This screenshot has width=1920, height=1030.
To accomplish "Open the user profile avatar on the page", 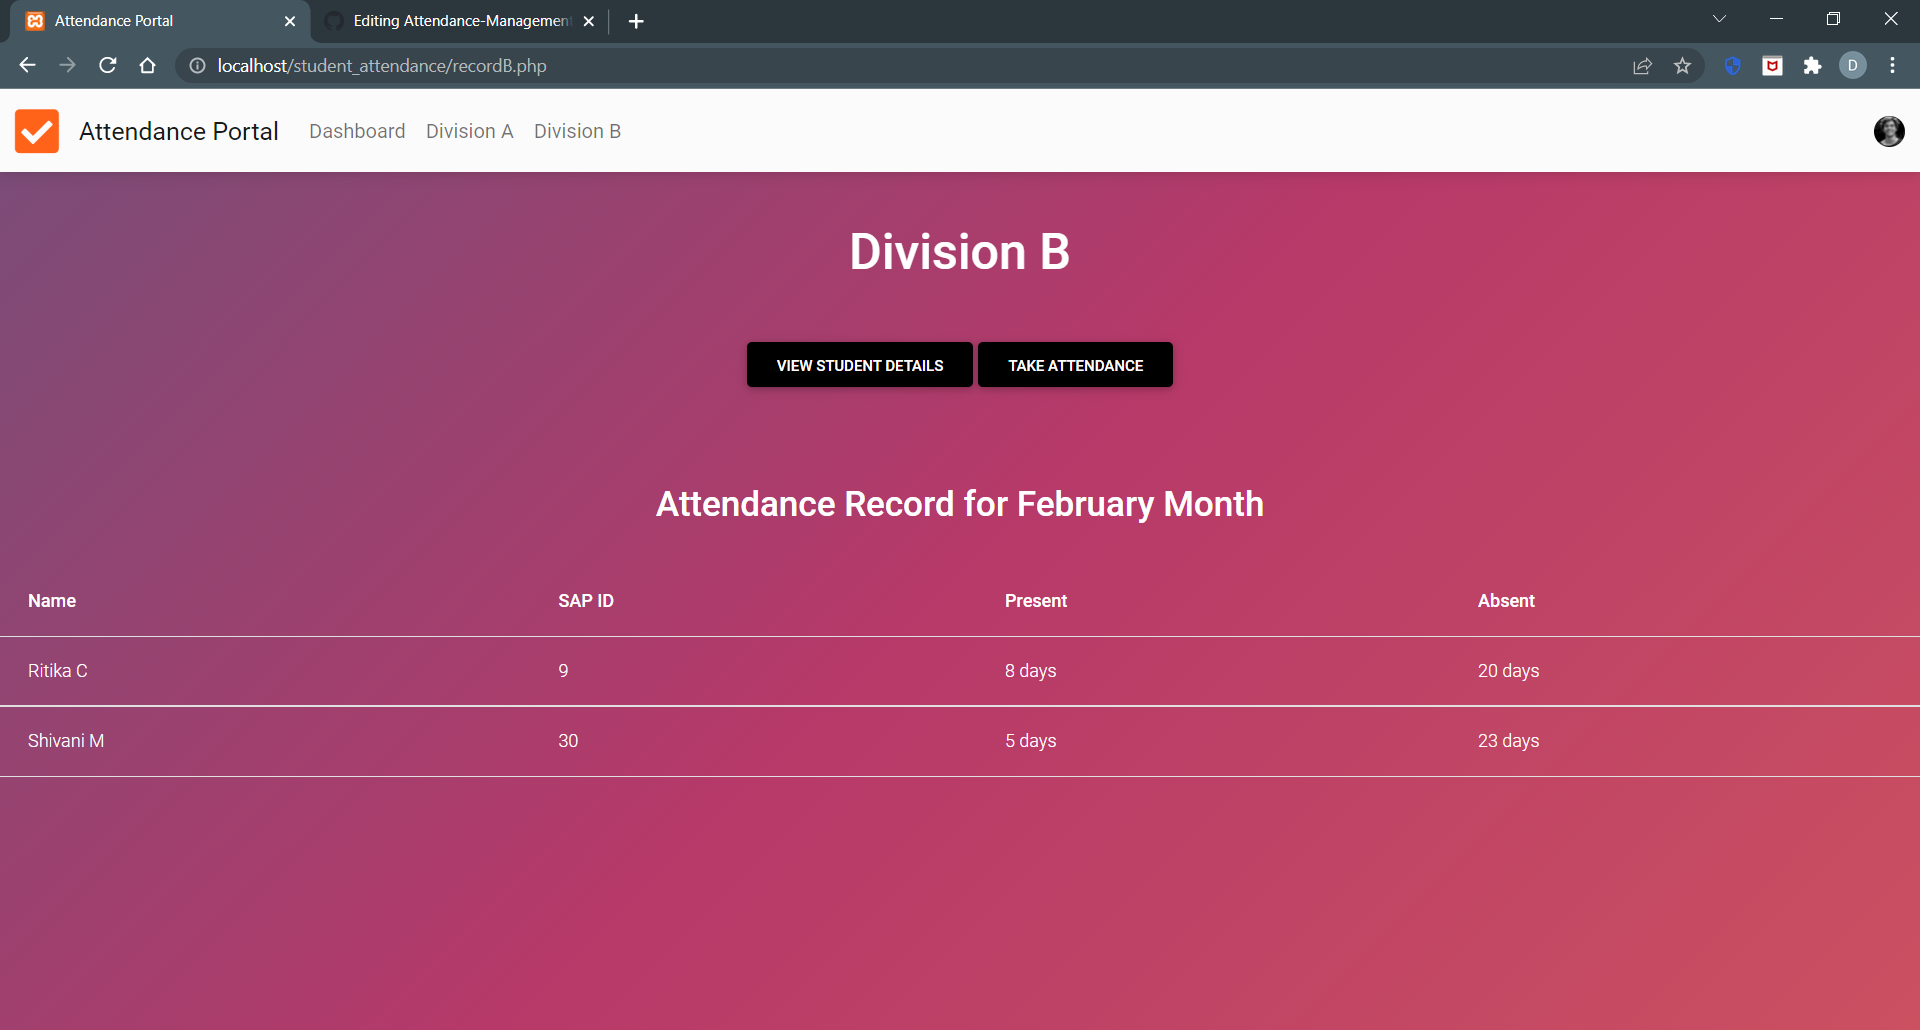I will (1889, 131).
